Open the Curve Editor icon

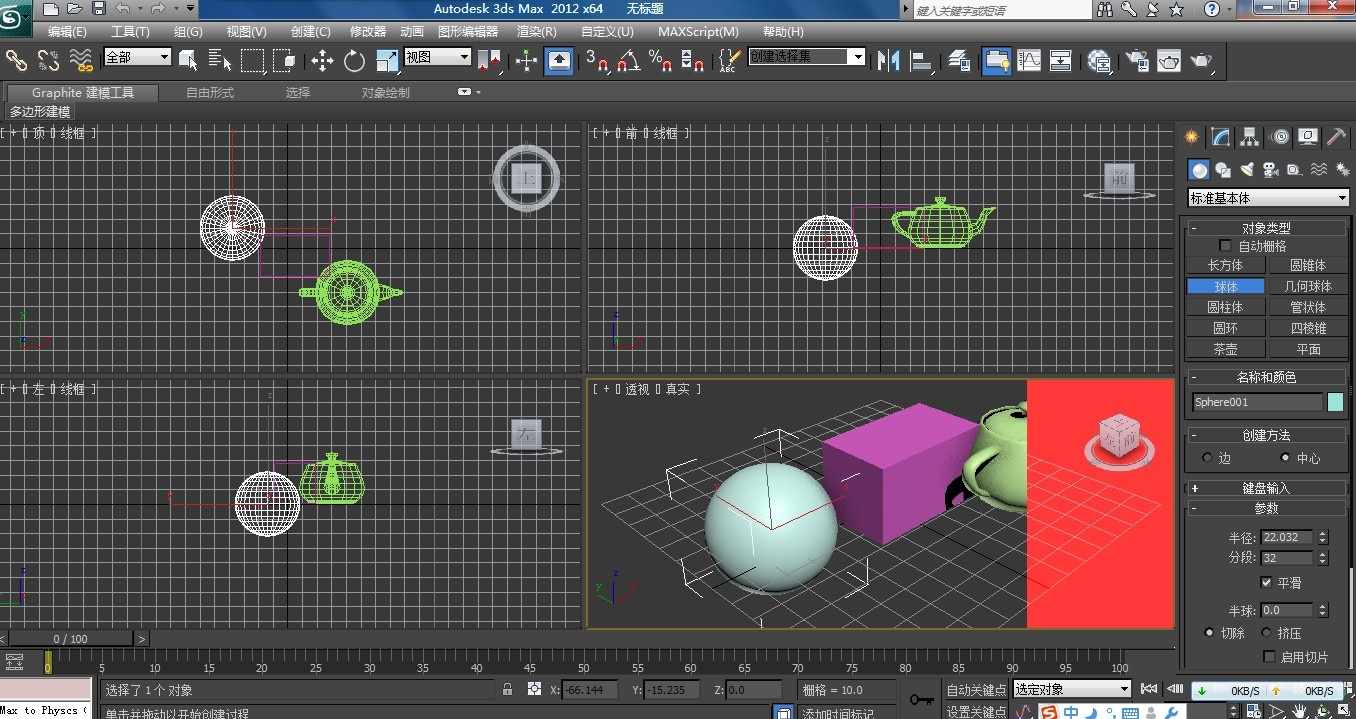(x=1029, y=61)
